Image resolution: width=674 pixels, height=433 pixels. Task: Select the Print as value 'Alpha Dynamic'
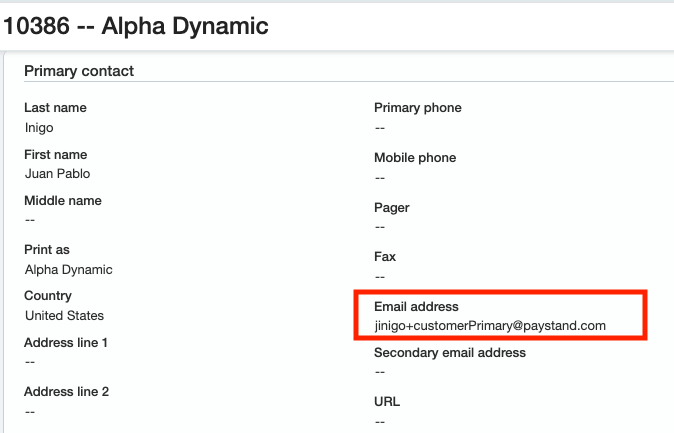[69, 270]
